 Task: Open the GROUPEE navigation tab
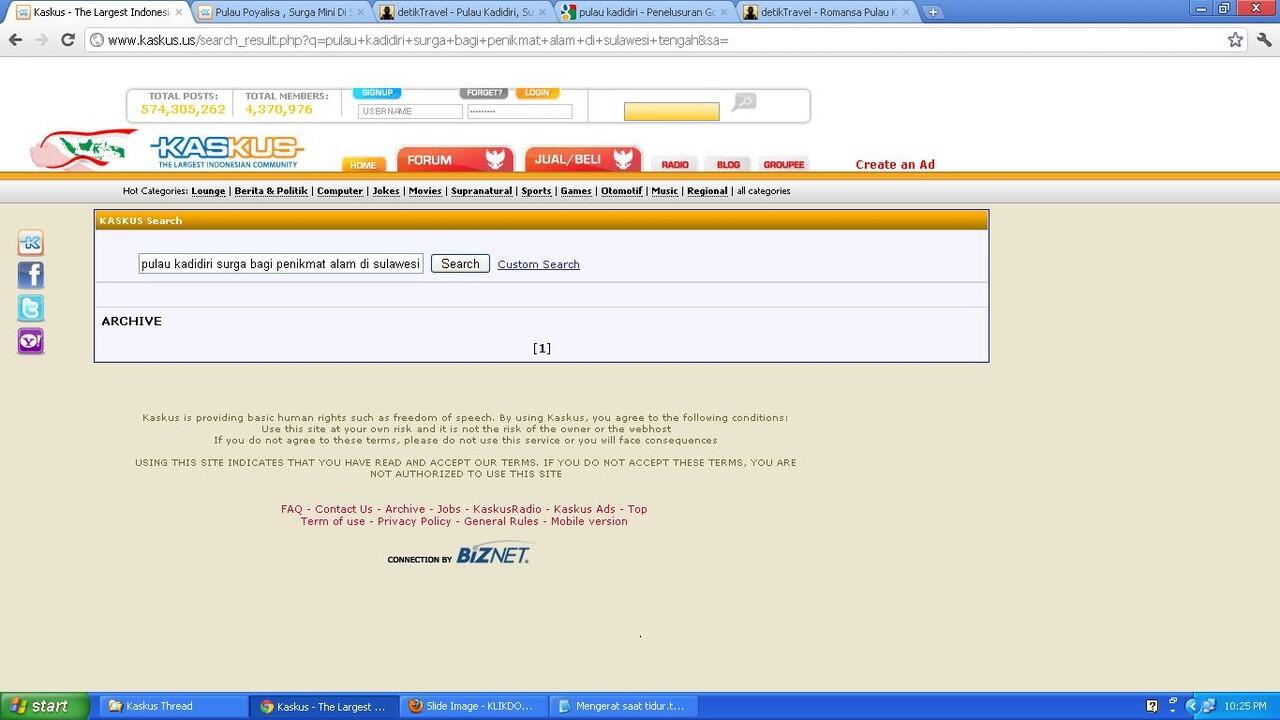pos(783,164)
